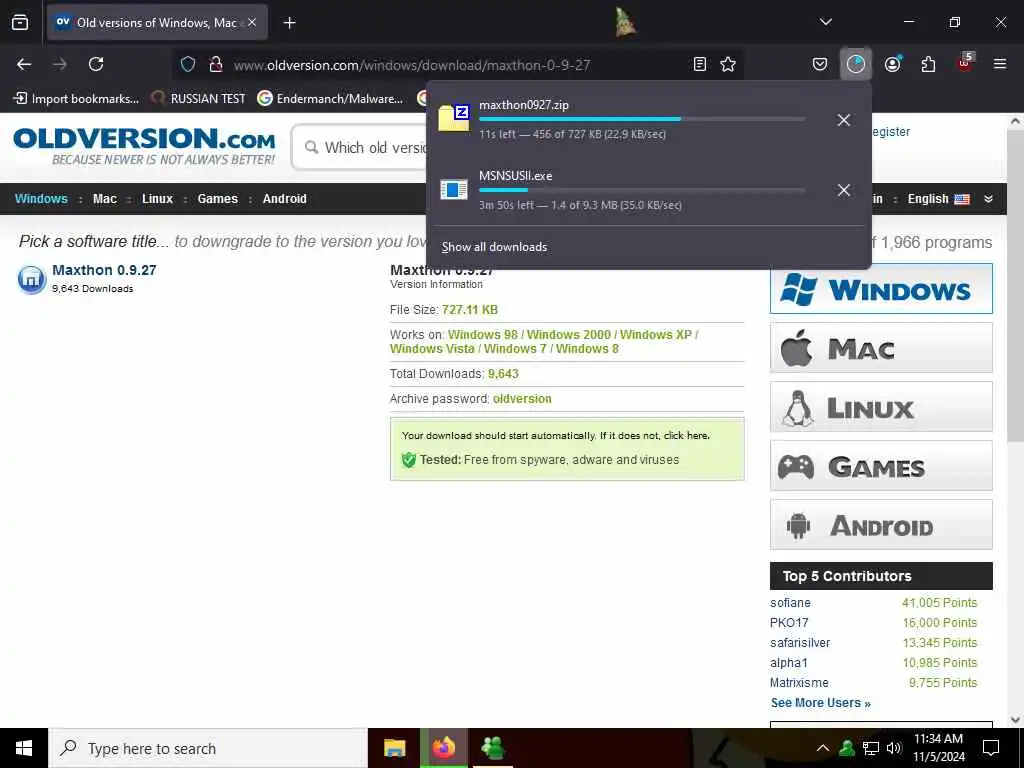Viewport: 1024px width, 768px height.
Task: Open File Explorer from the taskbar
Action: point(394,748)
